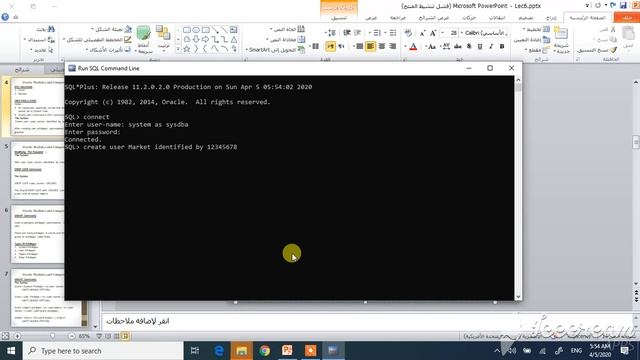Click the Arrange shapes button
Image resolution: width=640 pixels, height=360 pixels.
(x=163, y=38)
